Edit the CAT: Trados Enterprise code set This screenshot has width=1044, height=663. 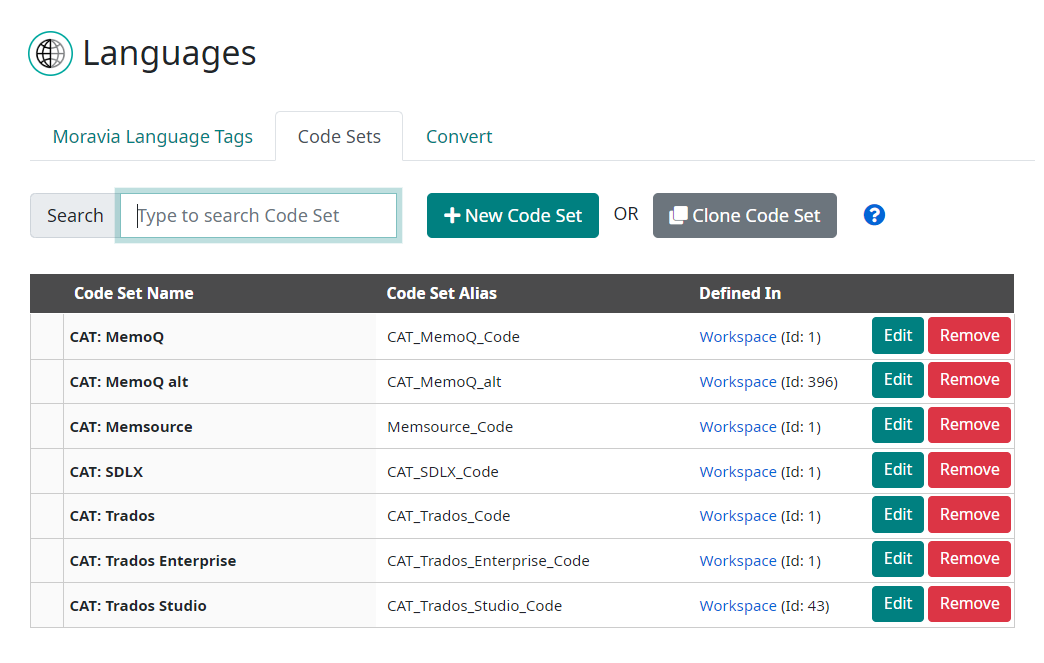tap(898, 559)
